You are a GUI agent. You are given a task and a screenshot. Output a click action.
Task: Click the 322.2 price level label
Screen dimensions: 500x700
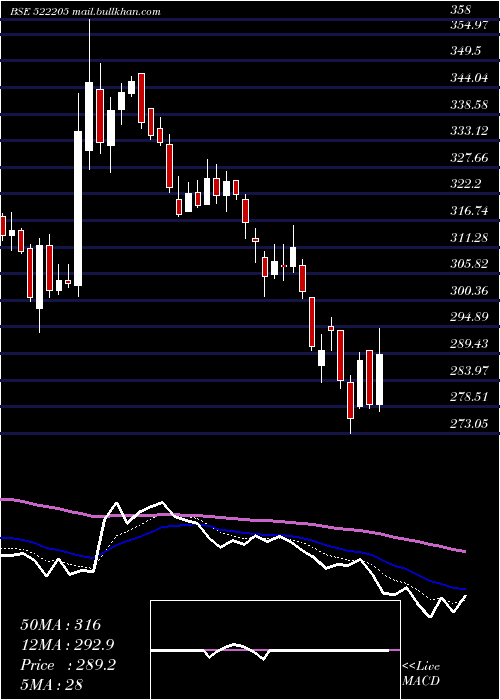[466, 184]
